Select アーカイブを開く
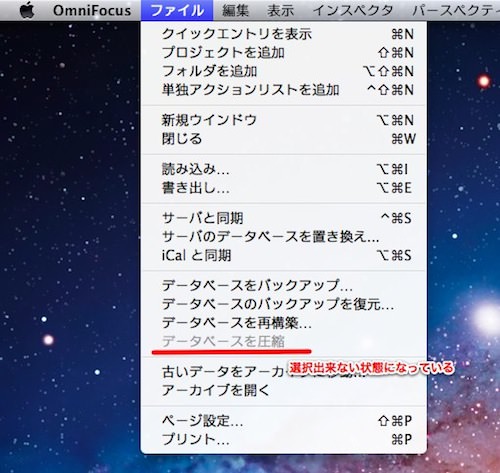This screenshot has height=473, width=500. pyautogui.click(x=284, y=390)
